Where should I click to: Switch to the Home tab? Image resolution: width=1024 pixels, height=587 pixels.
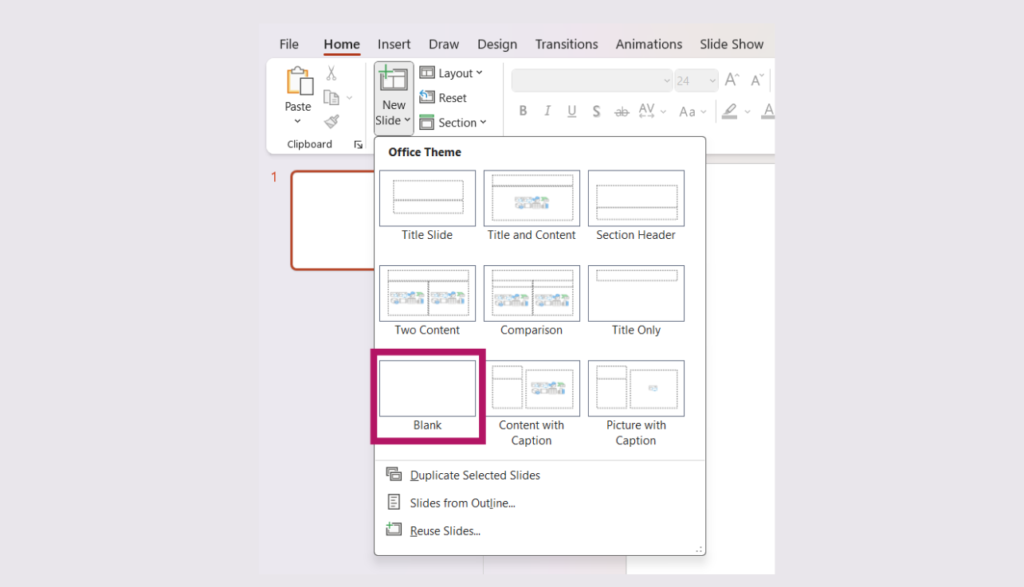point(342,44)
